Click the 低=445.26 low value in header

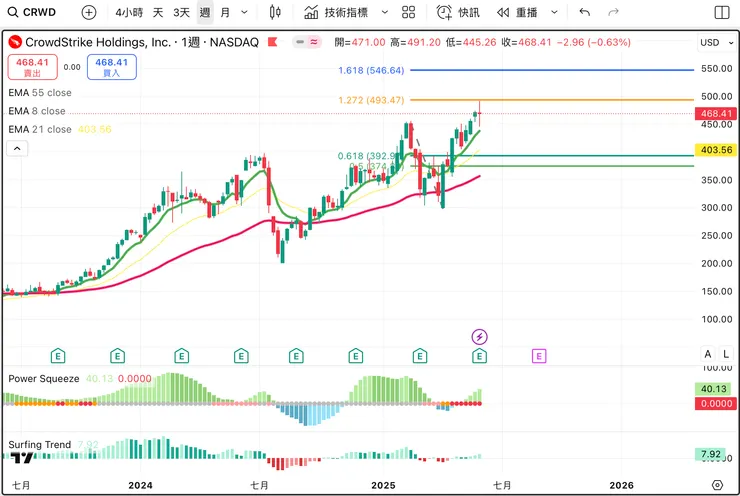(x=471, y=42)
